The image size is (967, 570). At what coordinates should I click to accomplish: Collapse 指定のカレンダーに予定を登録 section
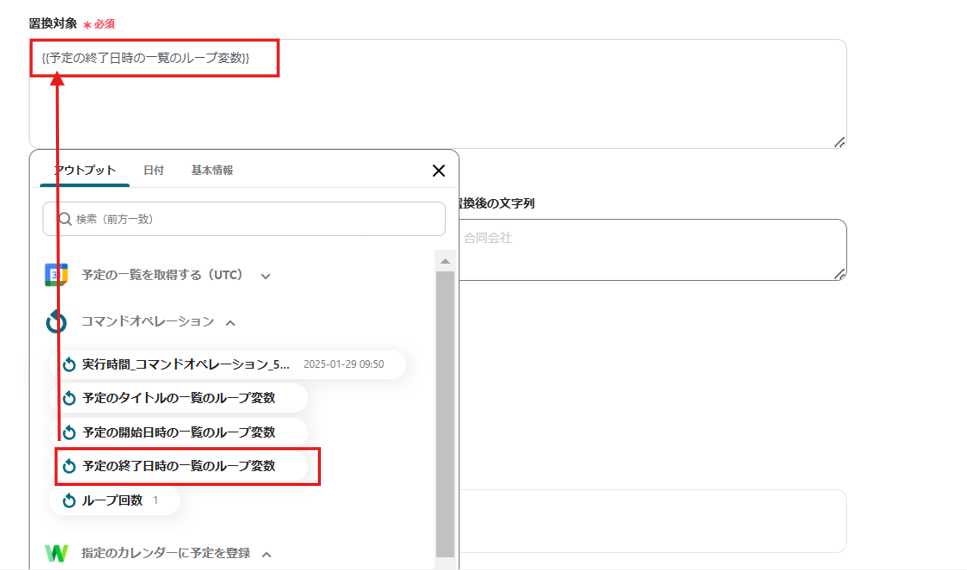click(x=266, y=554)
